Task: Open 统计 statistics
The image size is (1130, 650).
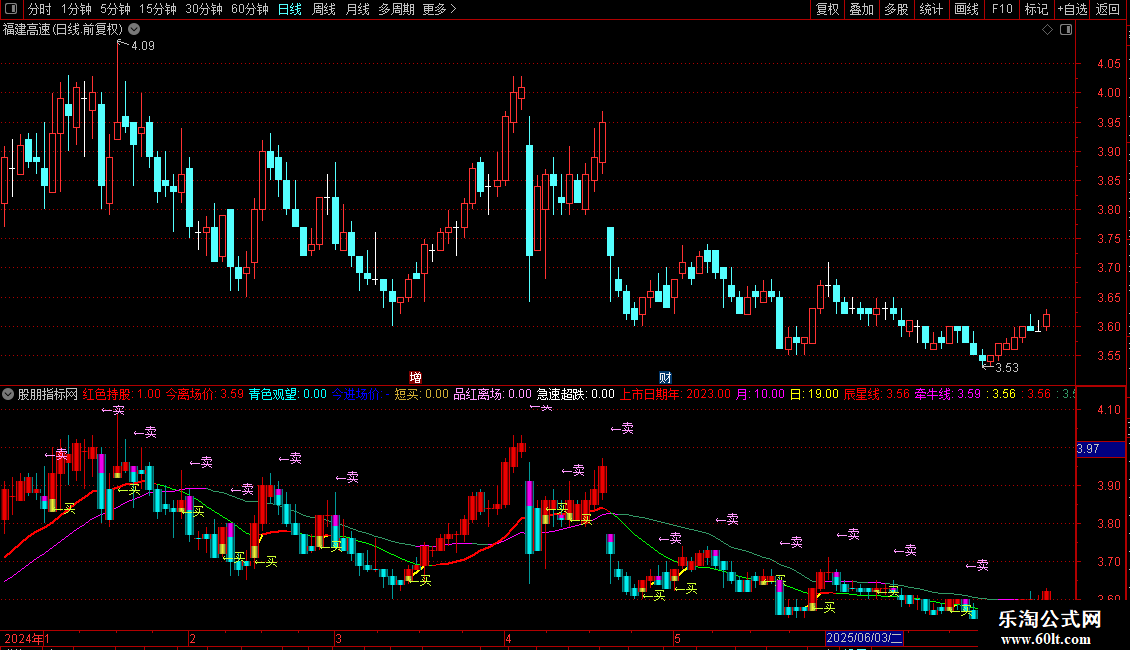Action: pyautogui.click(x=931, y=9)
